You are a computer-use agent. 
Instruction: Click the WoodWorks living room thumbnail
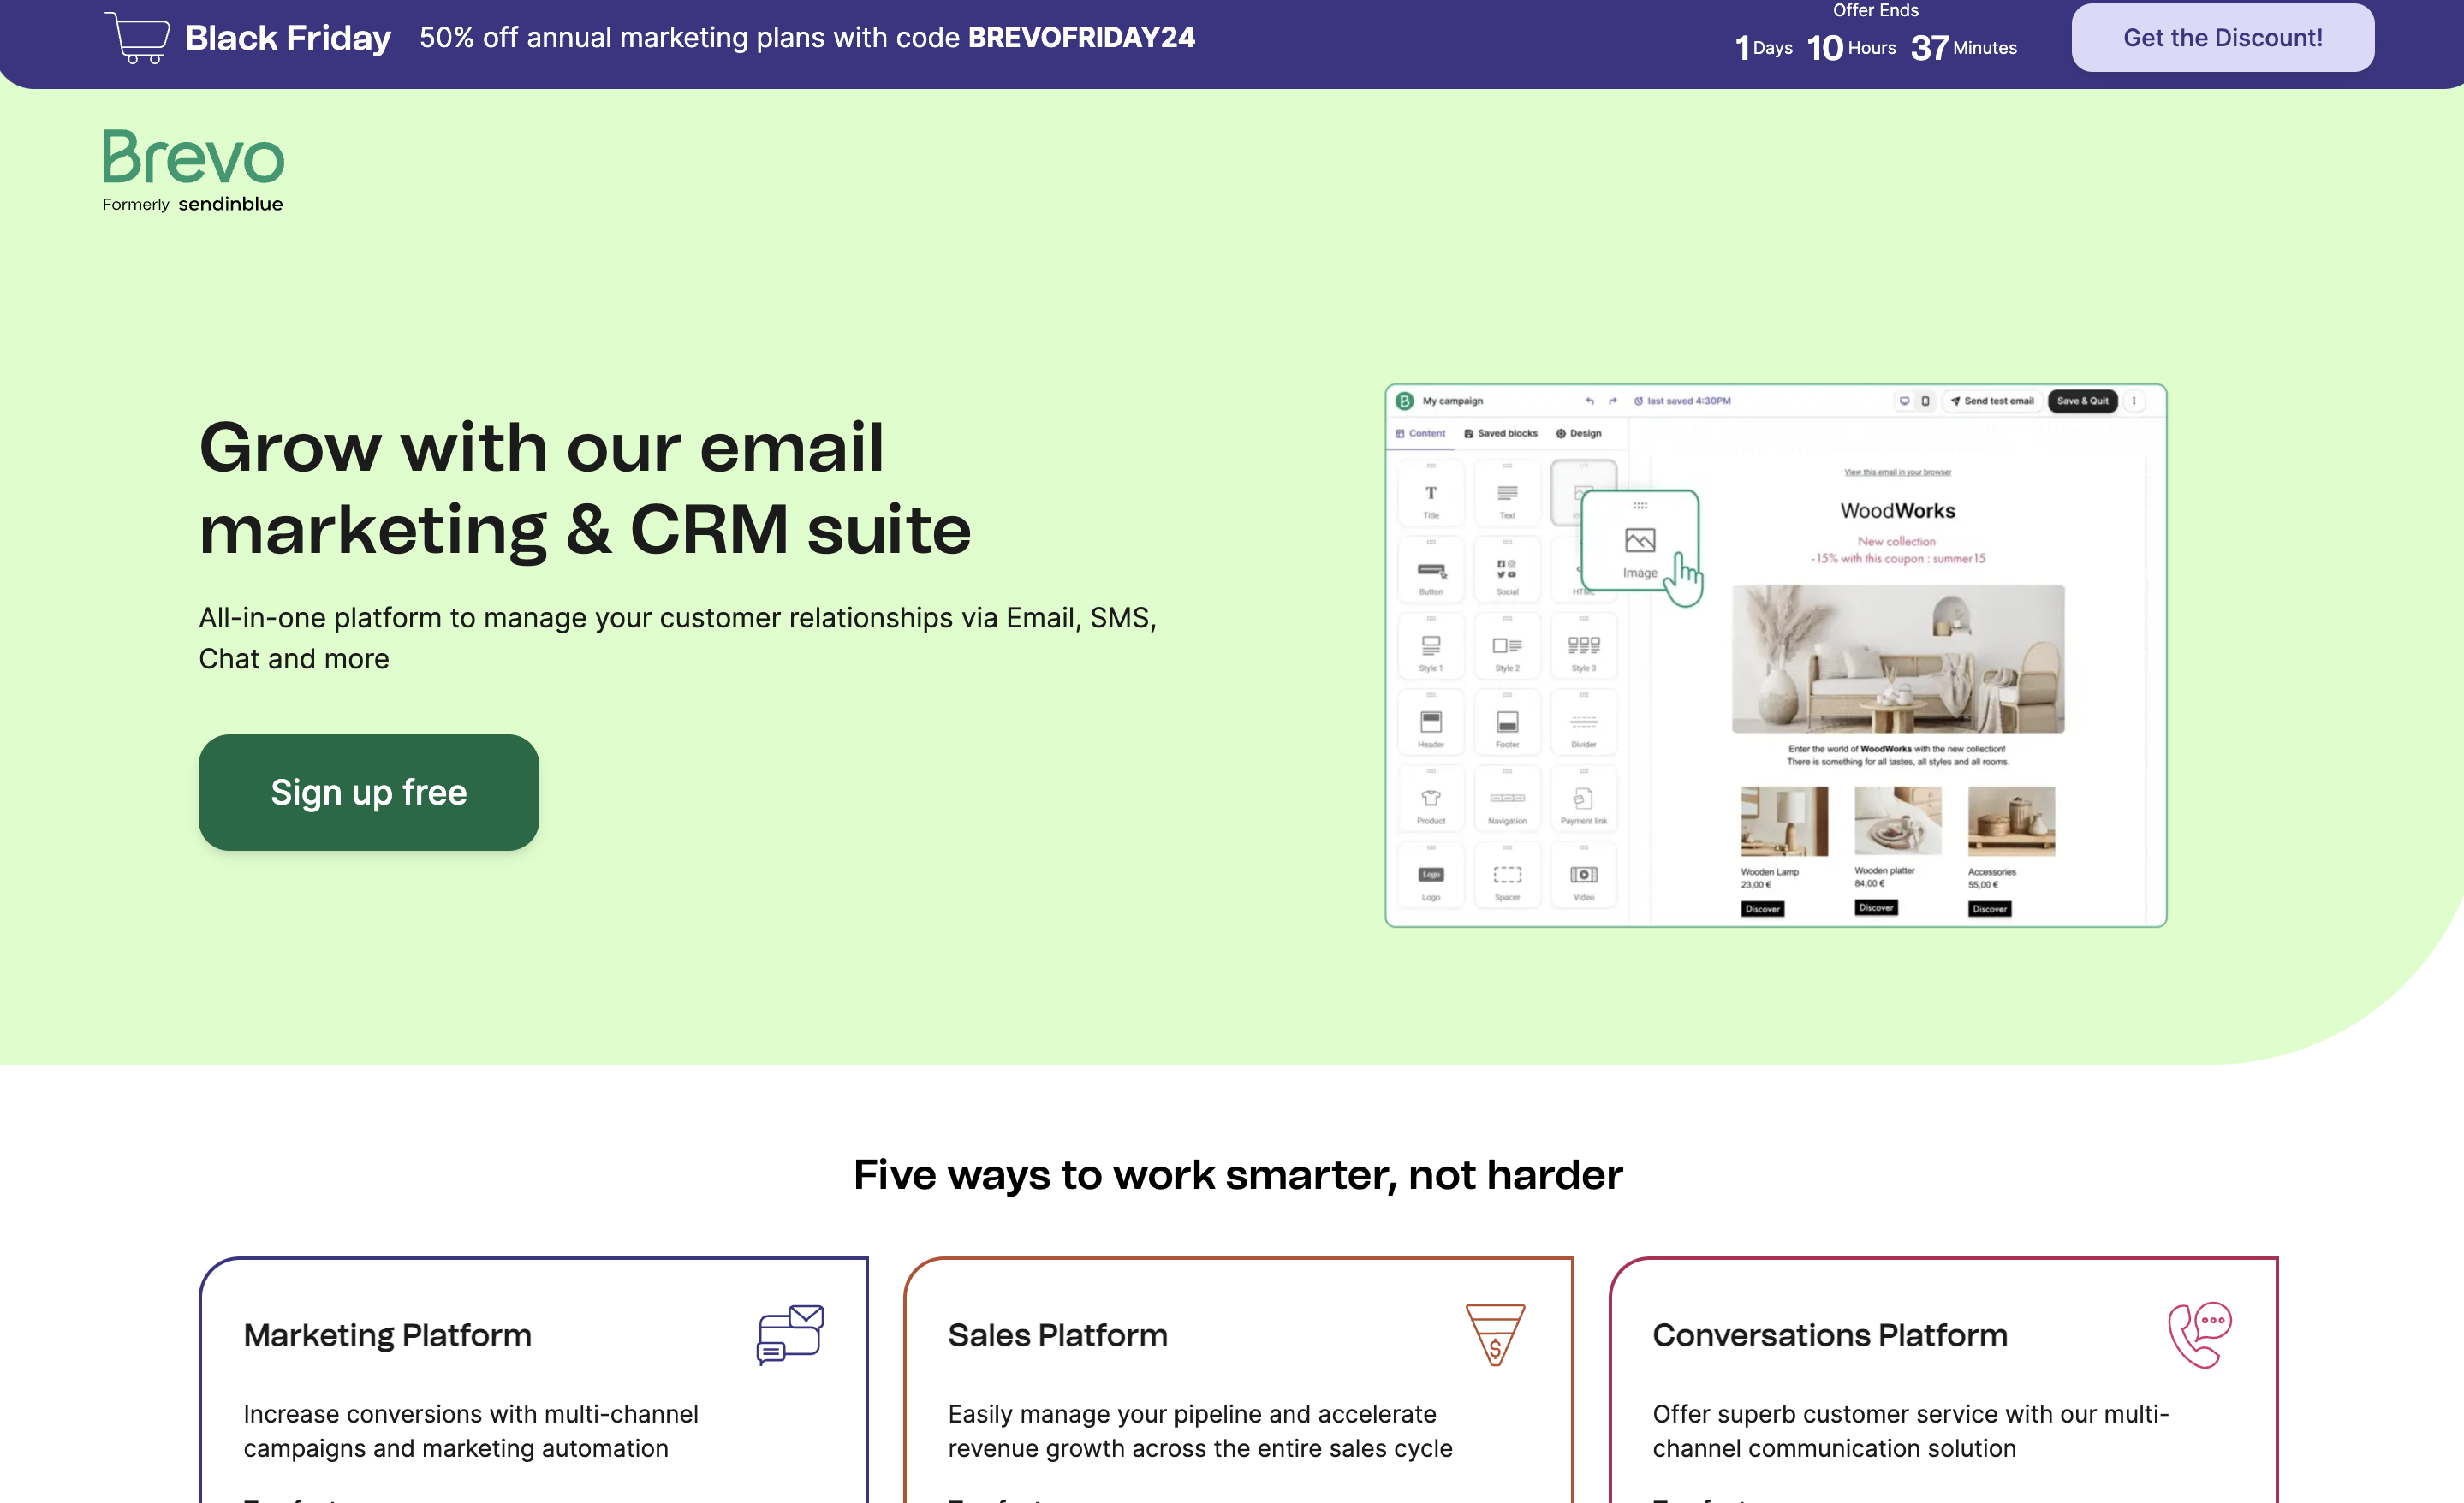click(x=1897, y=659)
